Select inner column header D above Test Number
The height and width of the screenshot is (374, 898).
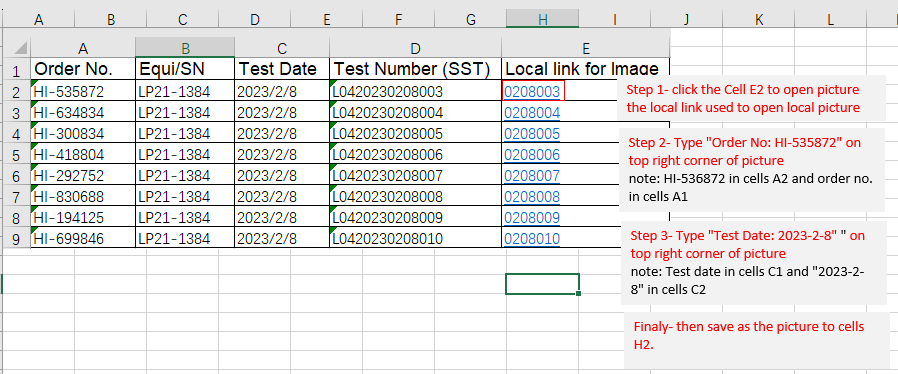[x=415, y=48]
